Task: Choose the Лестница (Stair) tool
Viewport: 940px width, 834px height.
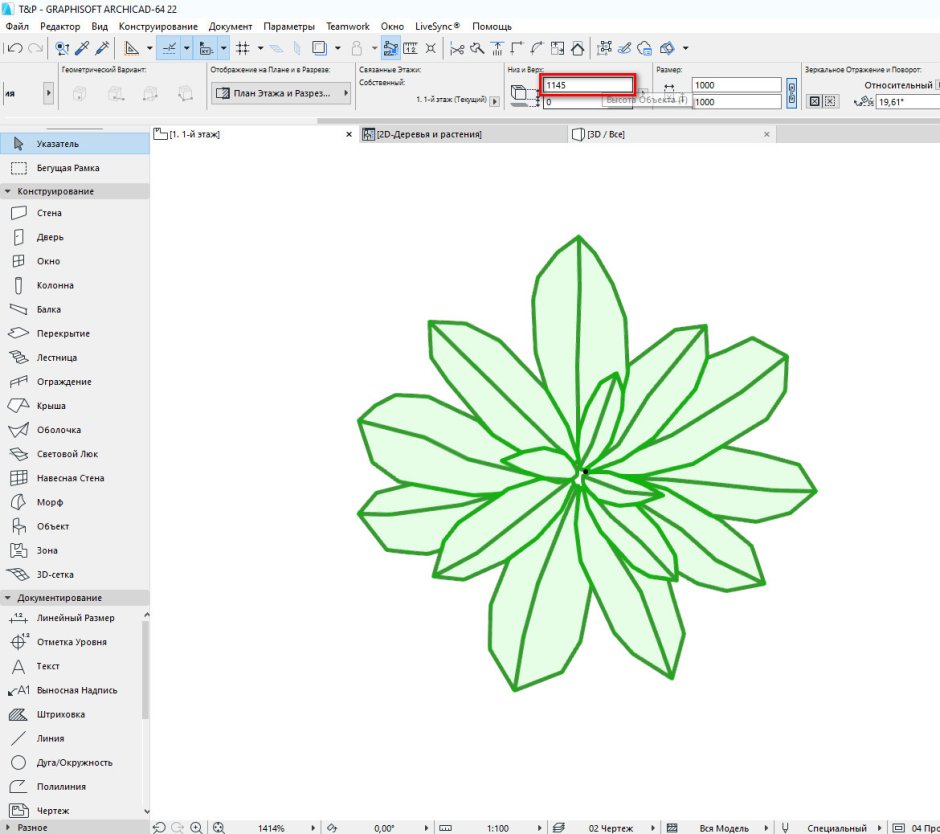Action: pyautogui.click(x=56, y=357)
